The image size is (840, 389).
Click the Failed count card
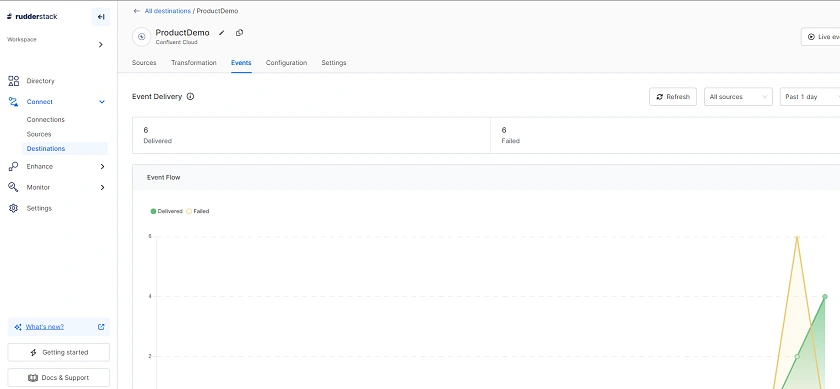point(665,136)
